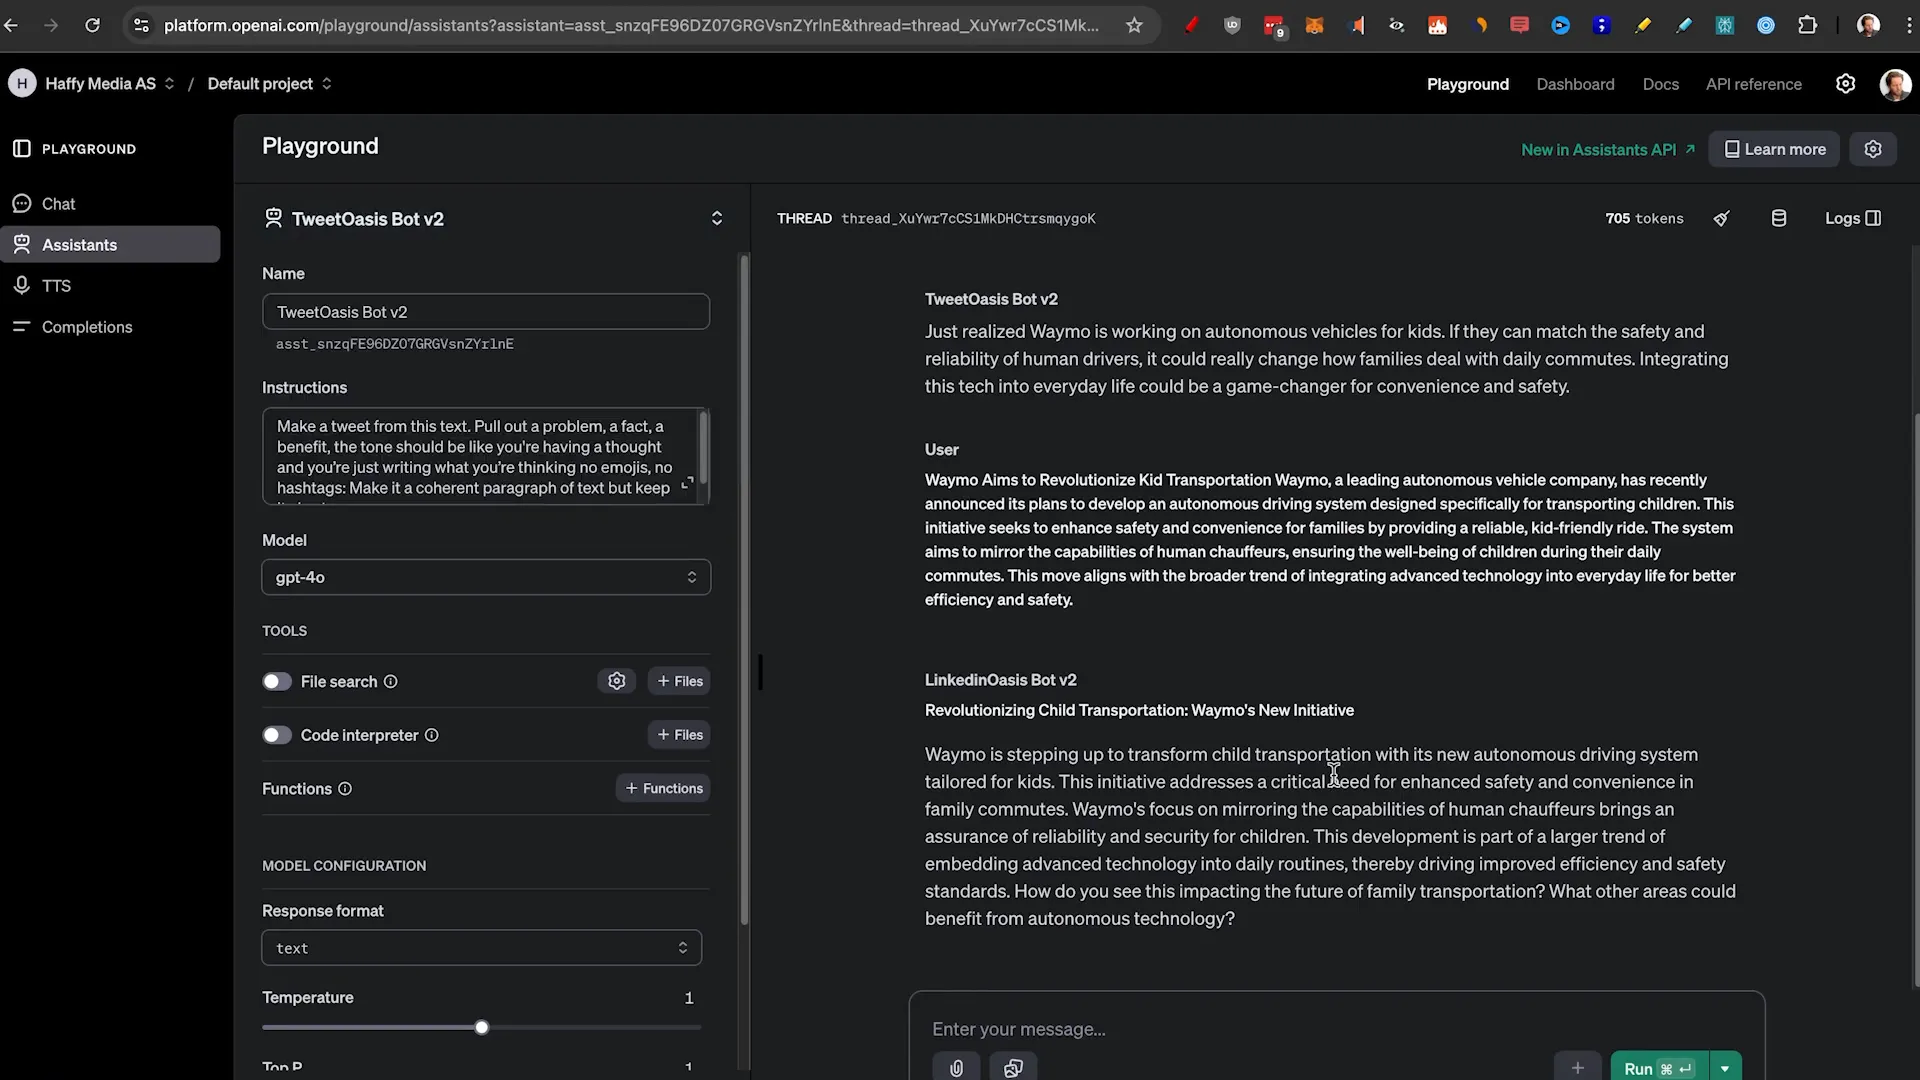The height and width of the screenshot is (1080, 1920).
Task: Open the Response format text dropdown
Action: [x=481, y=948]
